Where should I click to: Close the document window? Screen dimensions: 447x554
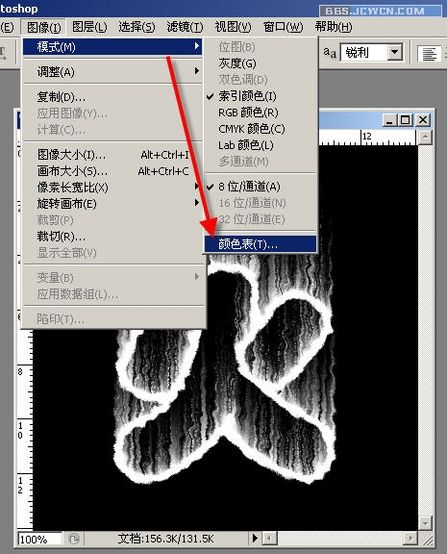[423, 120]
